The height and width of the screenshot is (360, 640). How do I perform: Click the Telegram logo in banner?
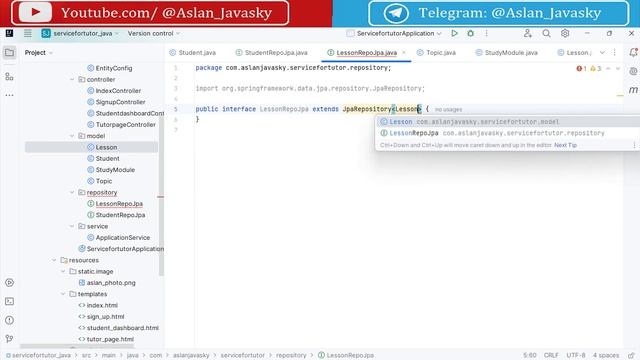pos(396,13)
